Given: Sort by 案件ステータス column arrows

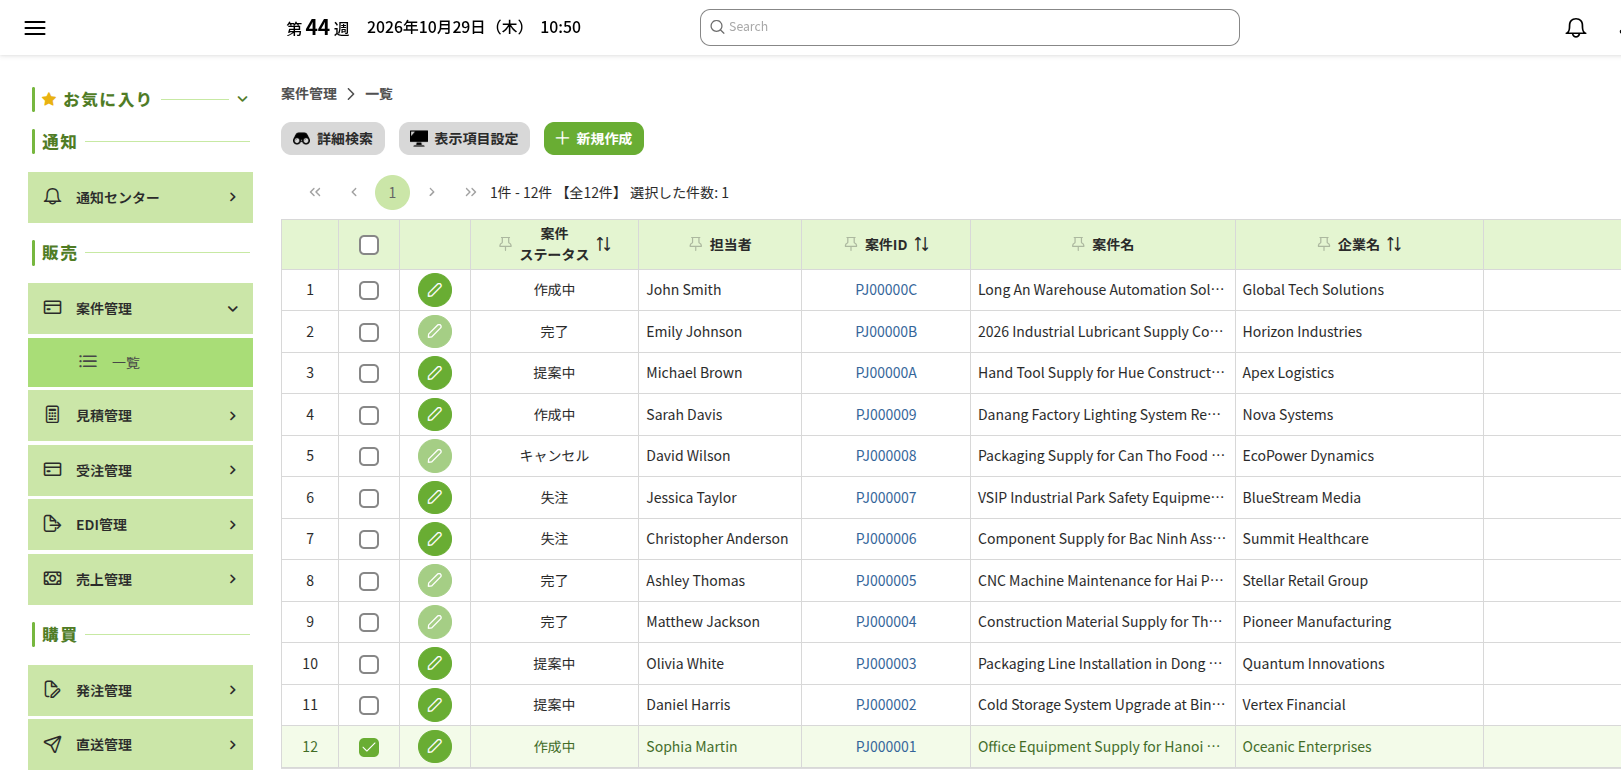Looking at the screenshot, I should point(603,244).
